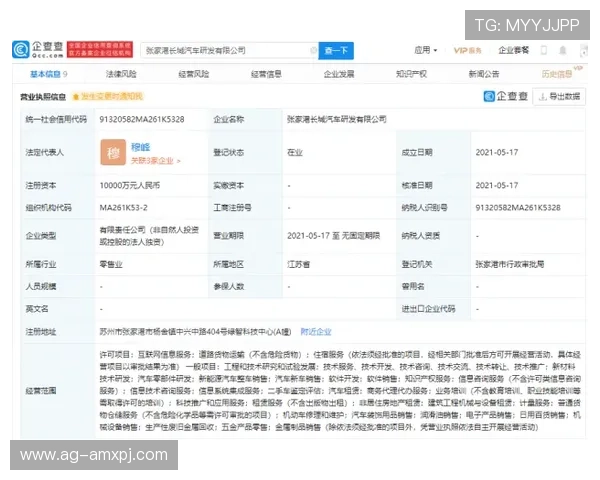The height and width of the screenshot is (480, 600).
Task: Click the registered capital 10000万元人民币
Action: tap(130, 186)
